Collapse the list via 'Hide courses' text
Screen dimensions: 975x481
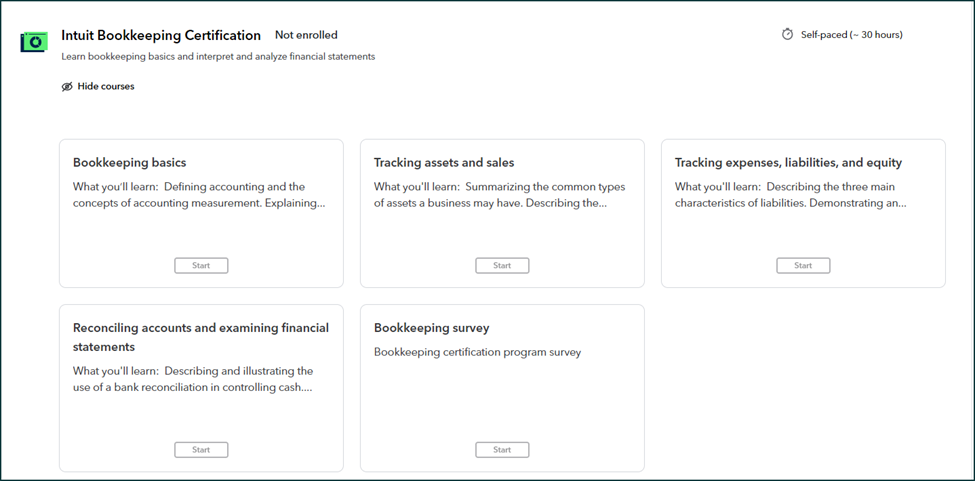pos(106,87)
